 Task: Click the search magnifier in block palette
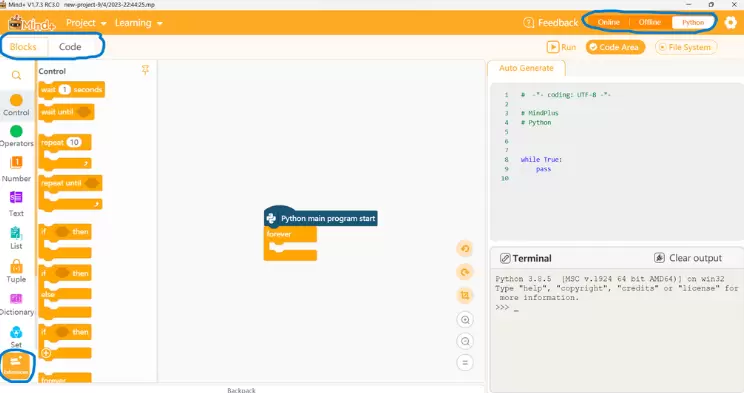(16, 75)
